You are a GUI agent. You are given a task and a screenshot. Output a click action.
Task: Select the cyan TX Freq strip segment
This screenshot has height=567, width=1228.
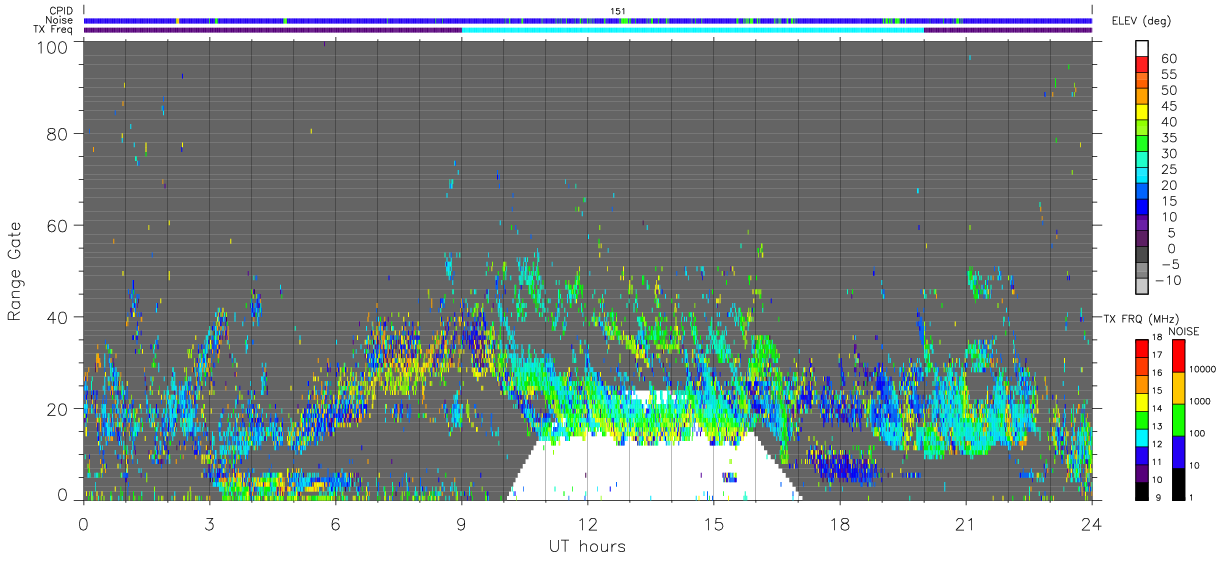pyautogui.click(x=693, y=30)
